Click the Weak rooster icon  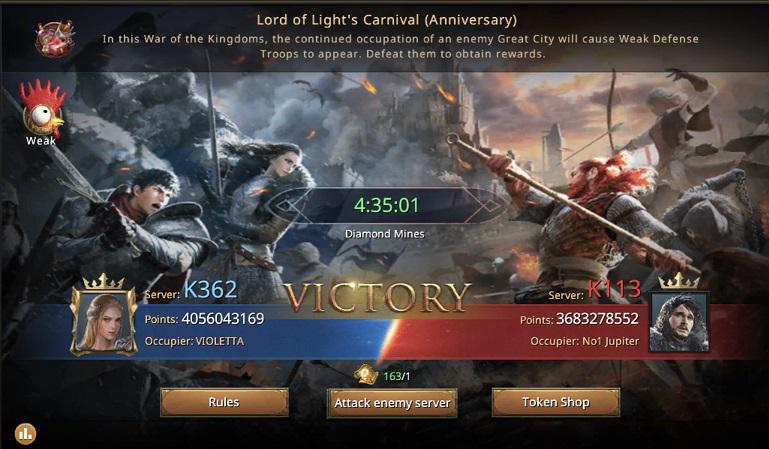[x=43, y=109]
